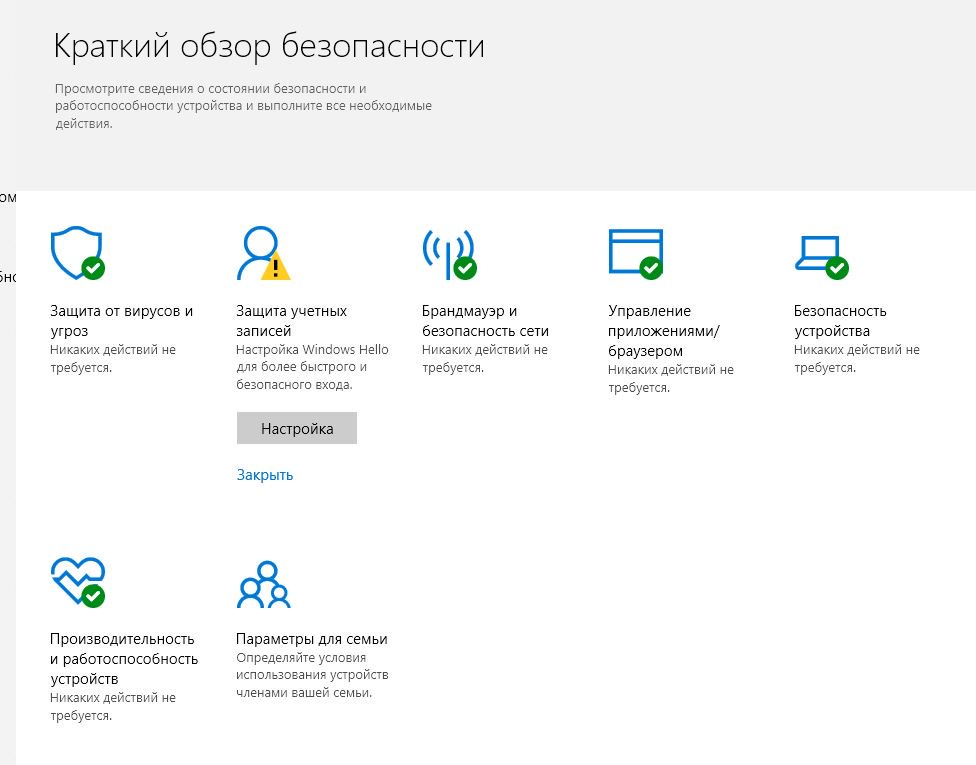Open the firewall and network antenna icon
The height and width of the screenshot is (765, 976).
pyautogui.click(x=449, y=253)
